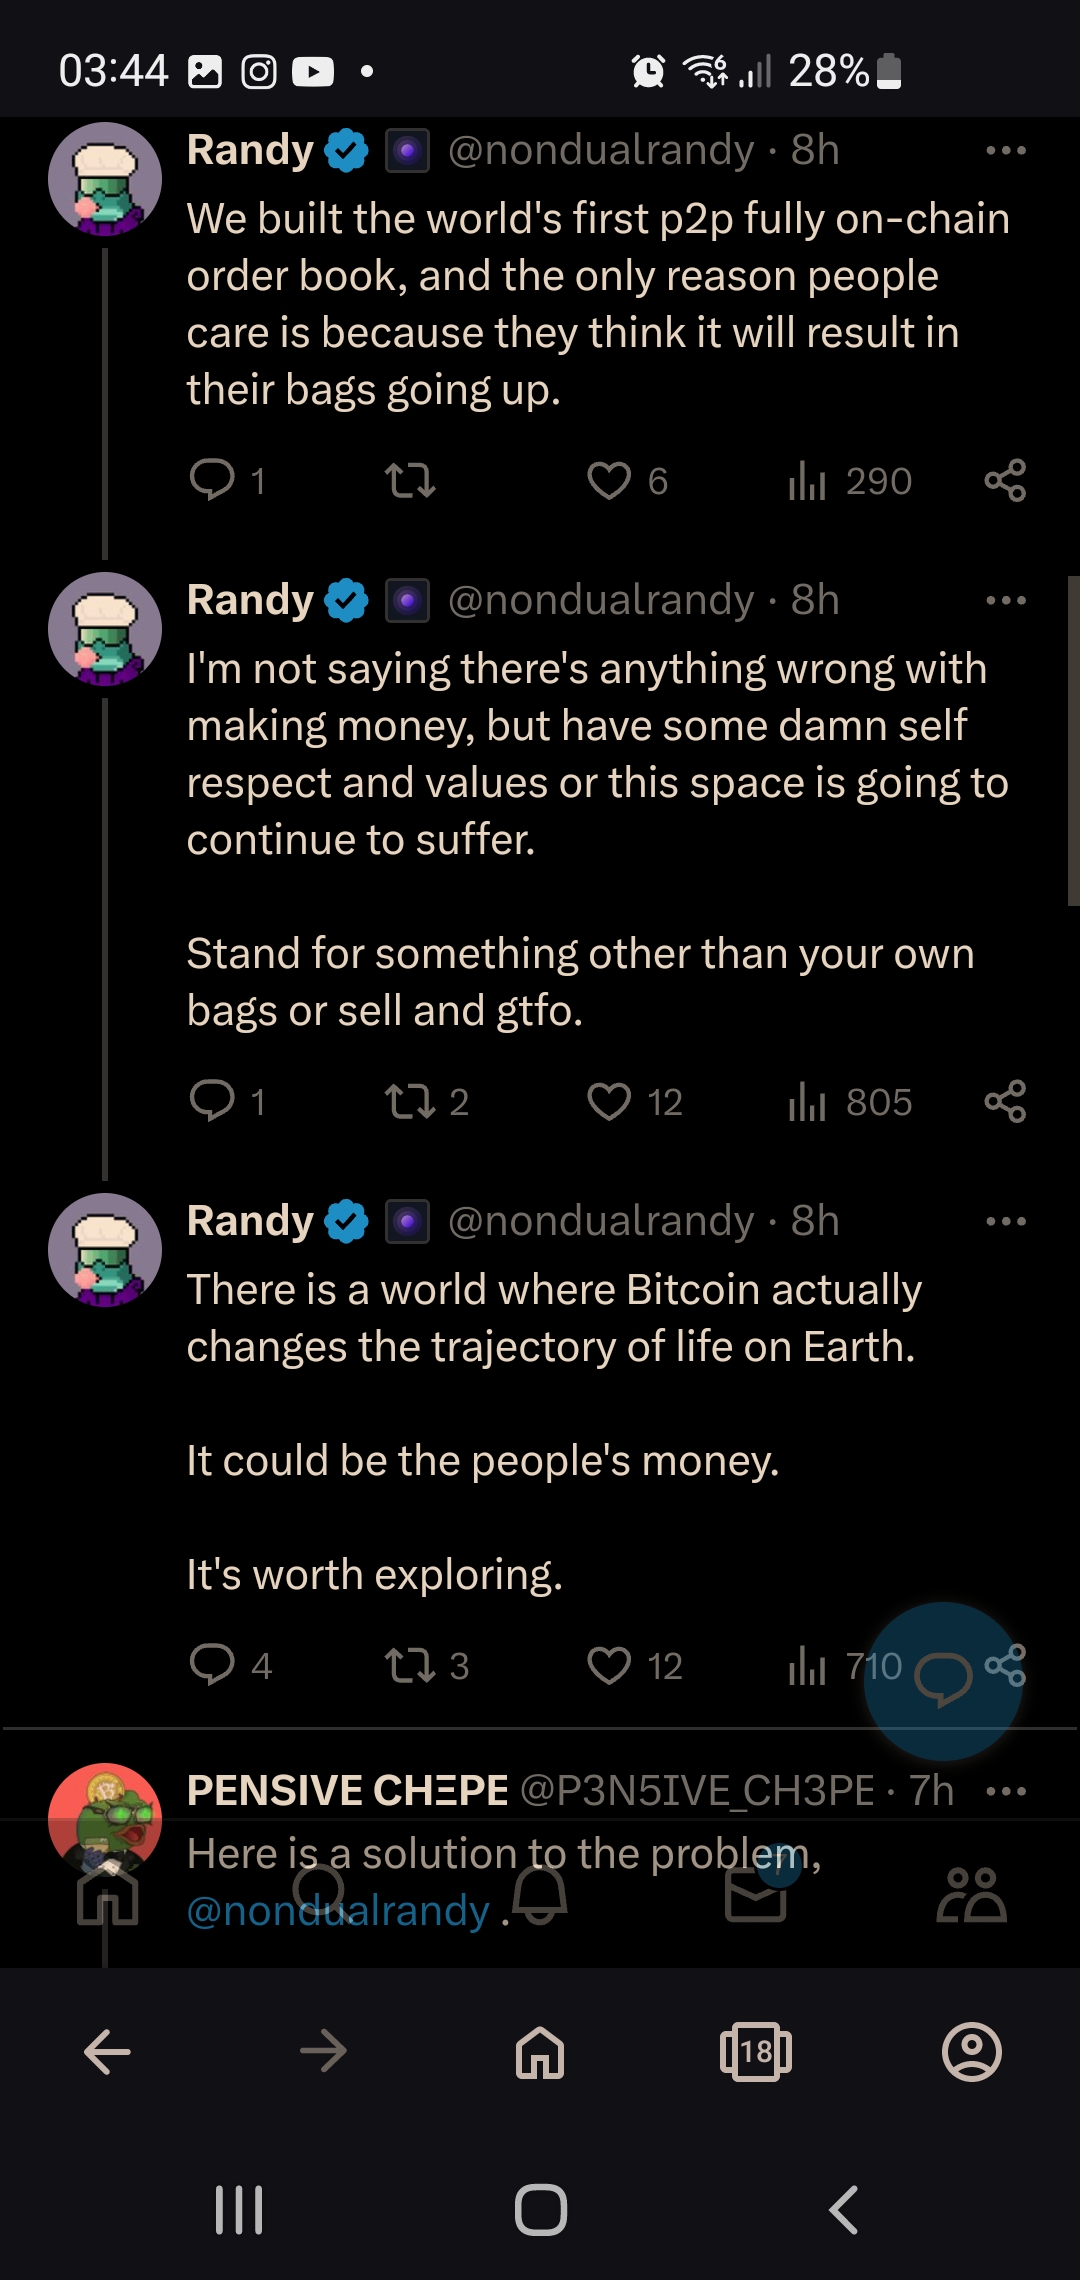
Task: Like the tweet with 12 likes about self respect
Action: click(609, 1102)
